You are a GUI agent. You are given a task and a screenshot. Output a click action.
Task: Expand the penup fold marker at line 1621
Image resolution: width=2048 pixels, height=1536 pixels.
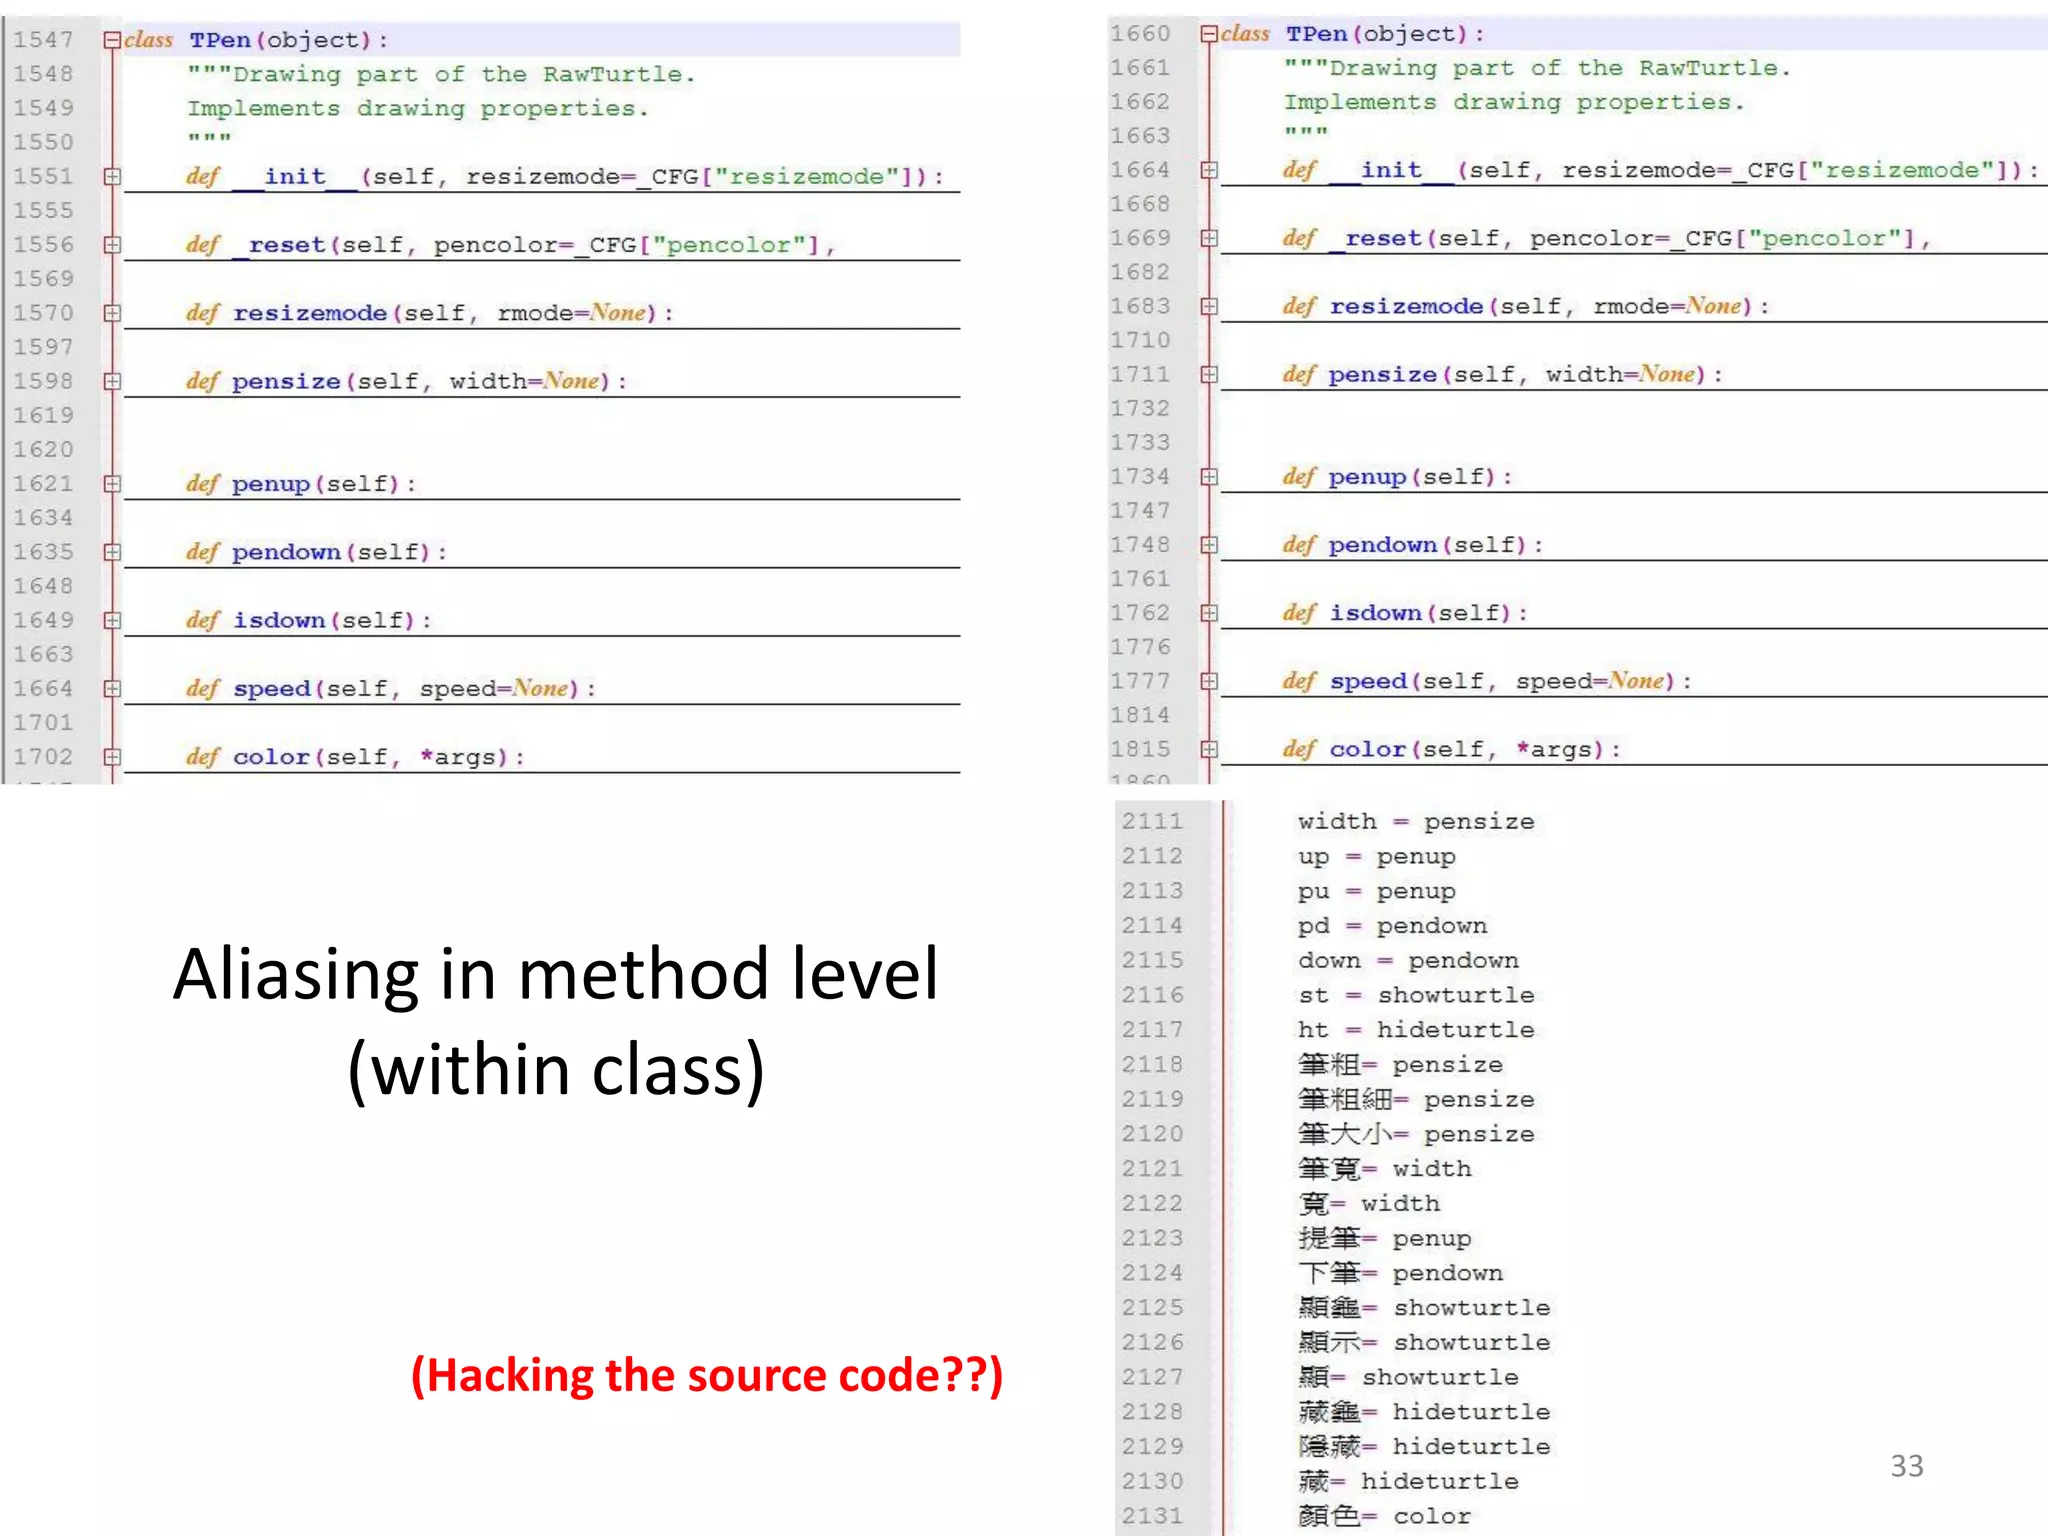[112, 484]
